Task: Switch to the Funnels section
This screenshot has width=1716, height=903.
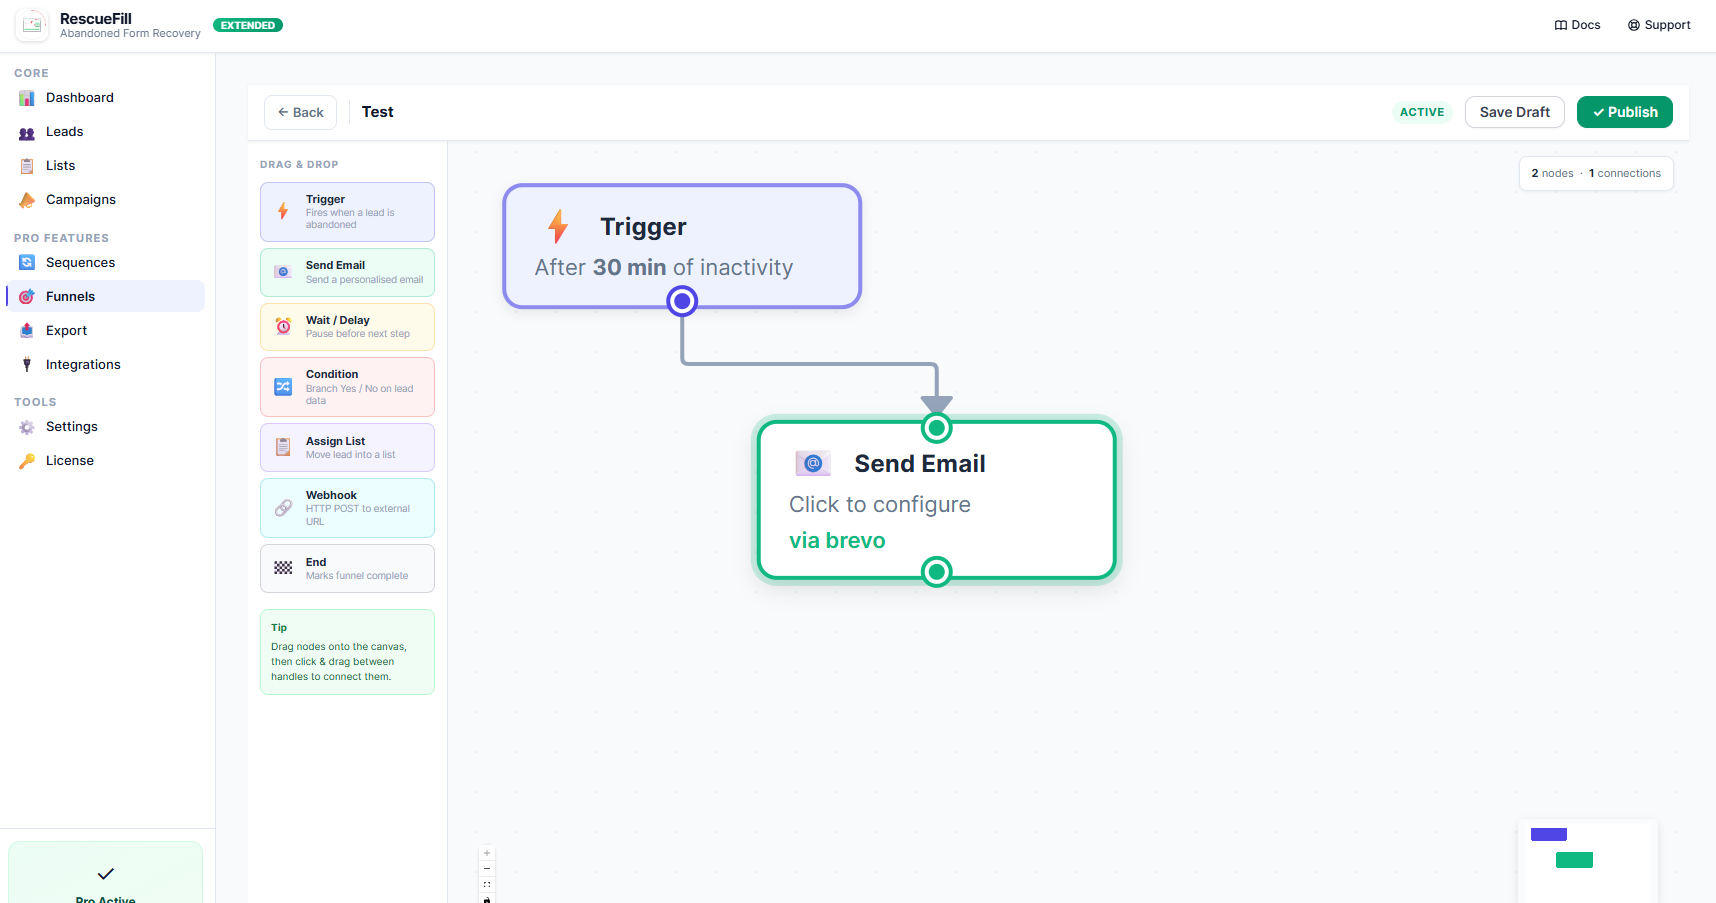Action: tap(71, 296)
